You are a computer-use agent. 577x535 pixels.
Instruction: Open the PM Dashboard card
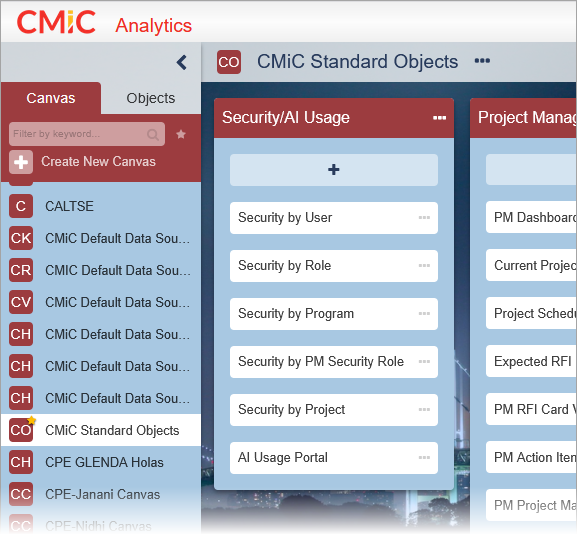tap(531, 217)
